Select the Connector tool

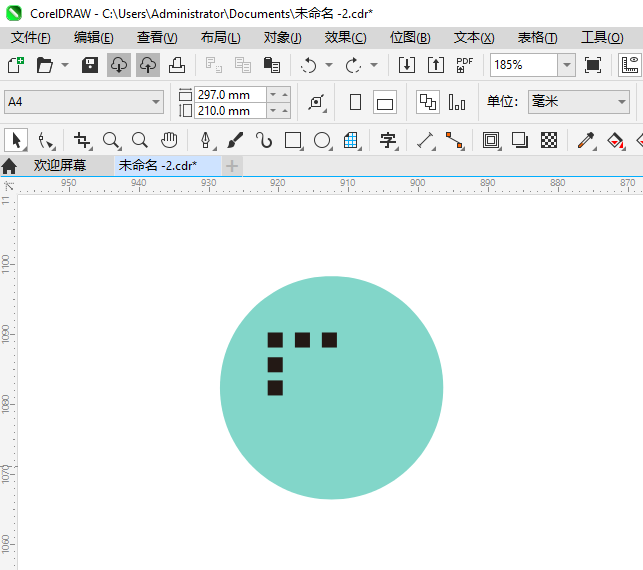point(454,141)
